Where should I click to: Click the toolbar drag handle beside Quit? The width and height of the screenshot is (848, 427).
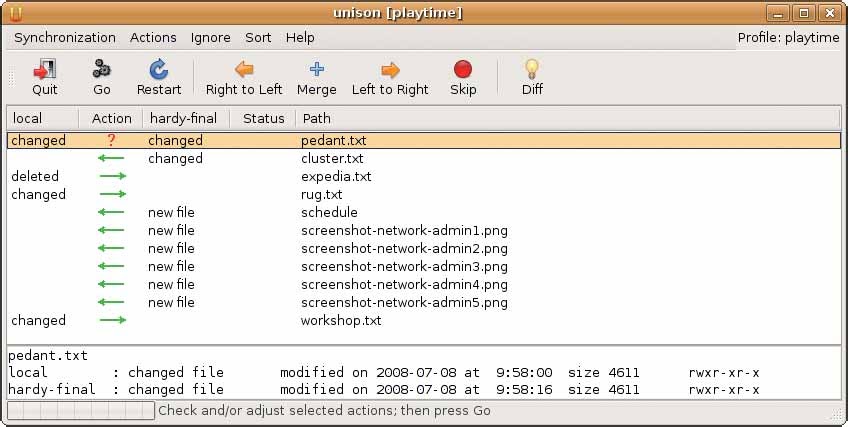pos(11,77)
